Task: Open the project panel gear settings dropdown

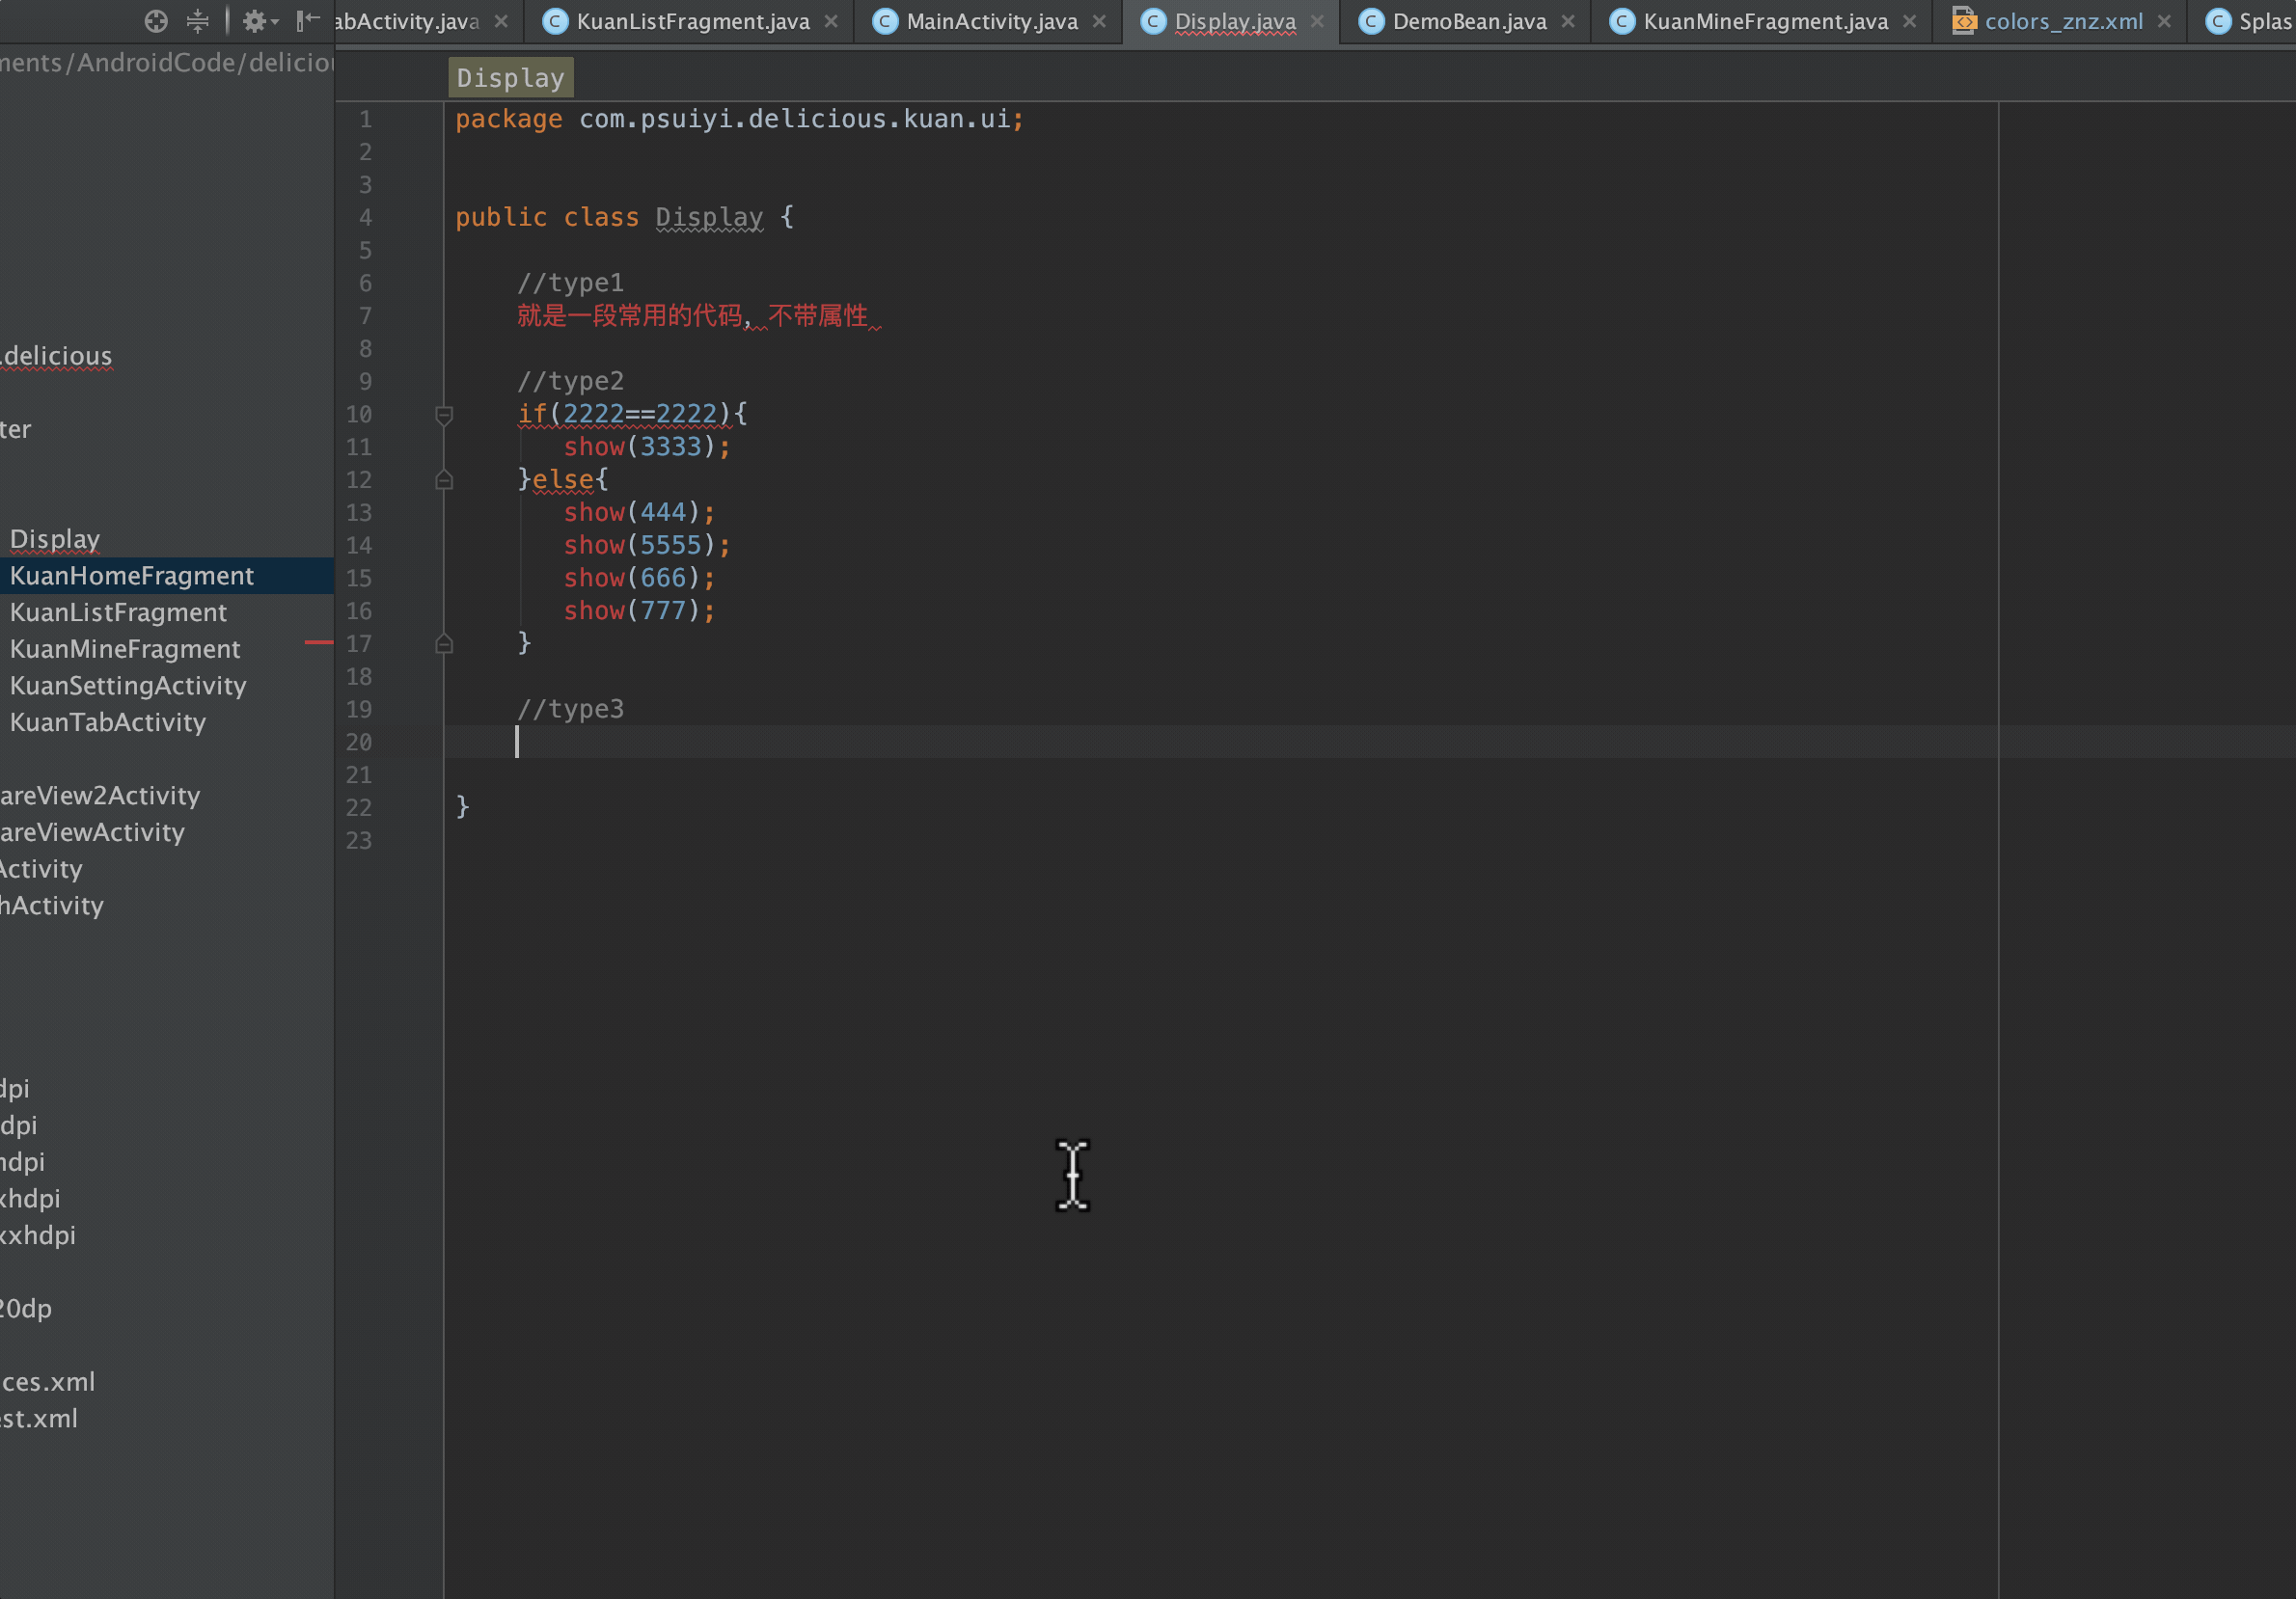Action: (x=259, y=21)
